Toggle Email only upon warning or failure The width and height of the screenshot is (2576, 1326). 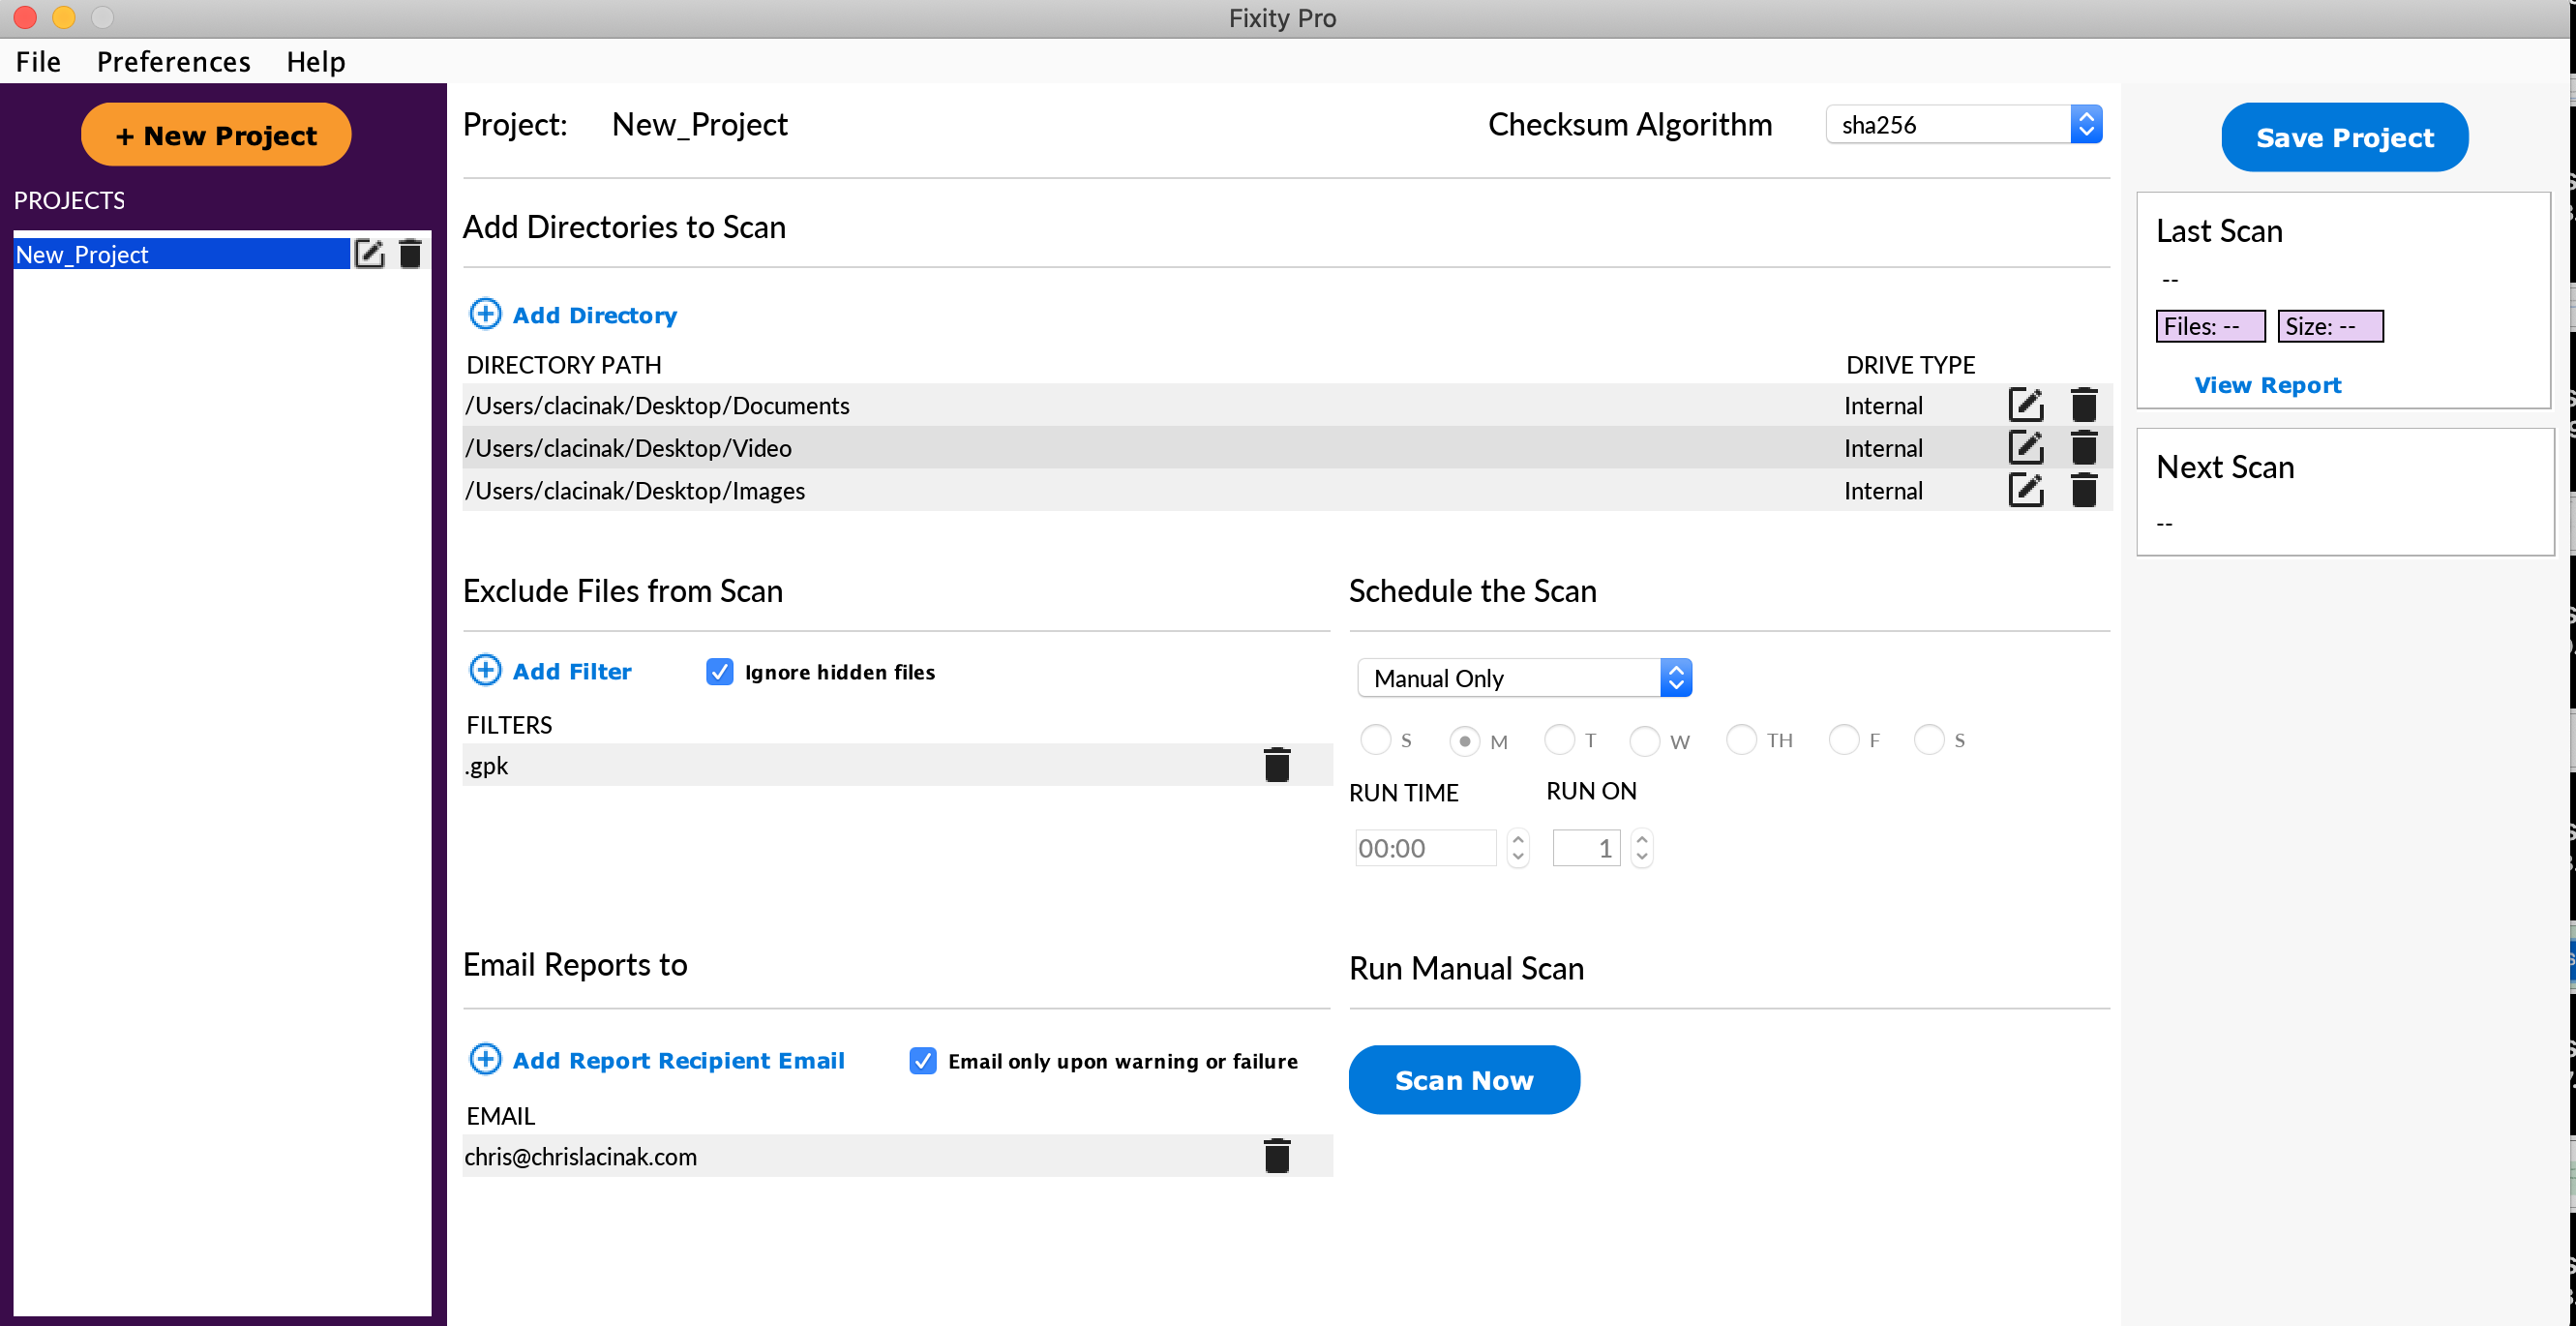click(x=923, y=1060)
